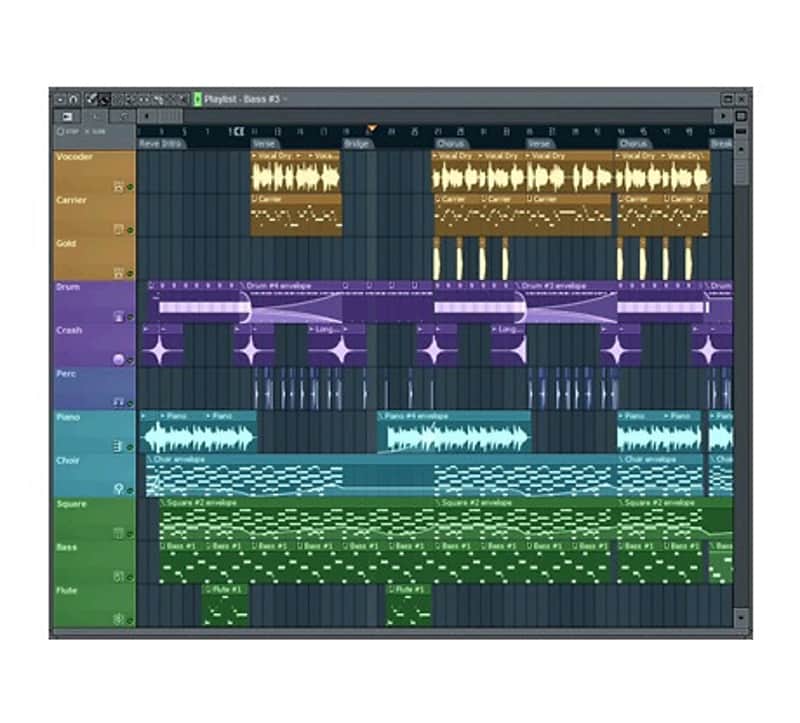This screenshot has height=723, width=800.
Task: Mute the Vocoder track
Action: coord(130,187)
